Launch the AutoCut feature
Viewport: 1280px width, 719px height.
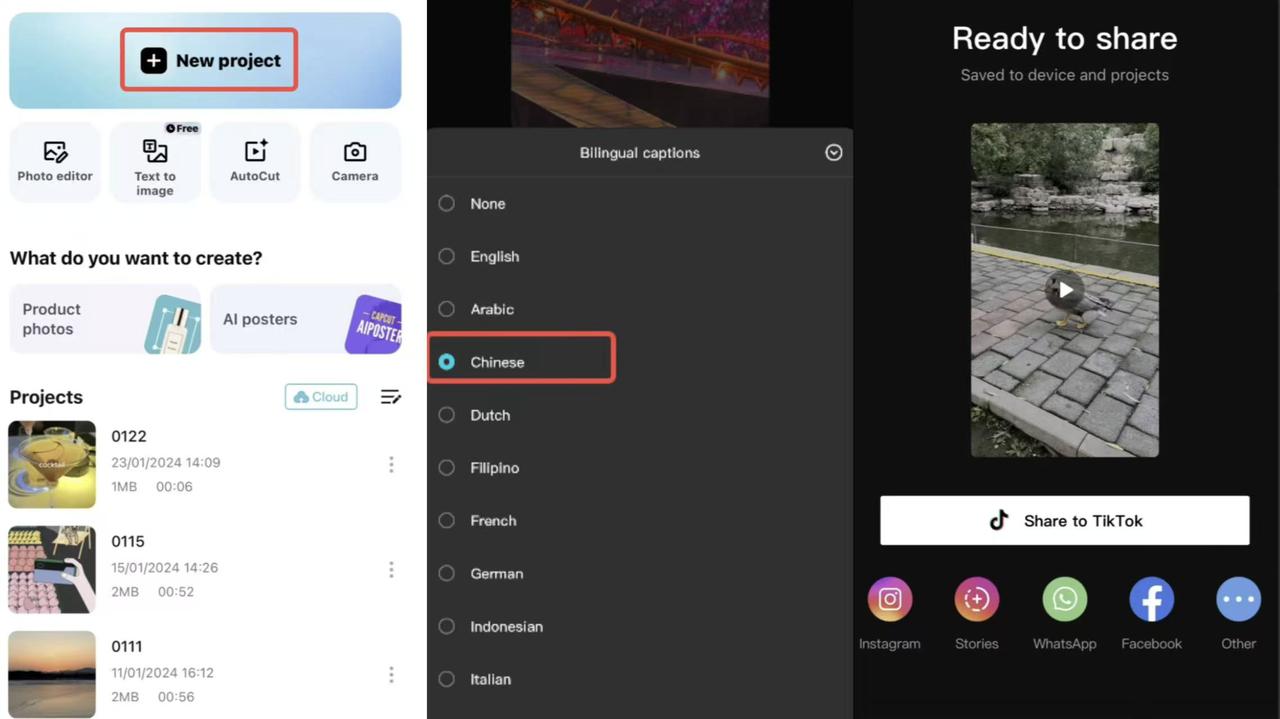255,162
